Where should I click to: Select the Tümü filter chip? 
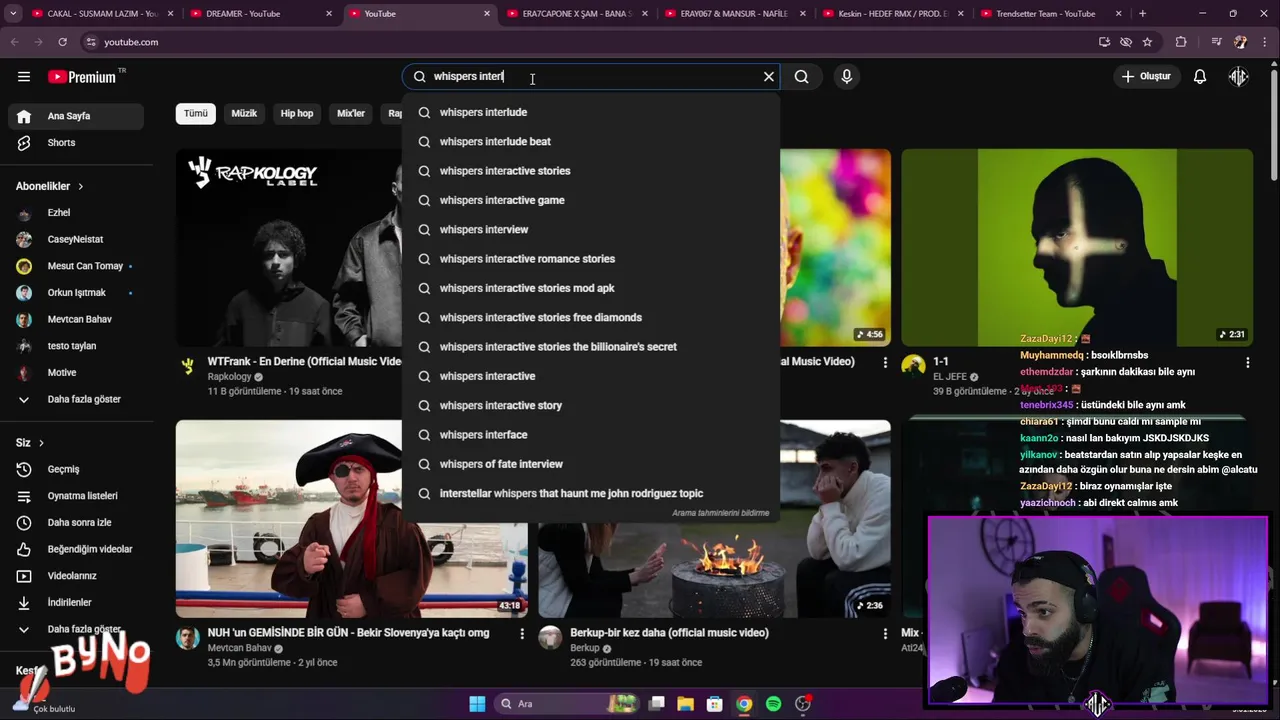196,113
